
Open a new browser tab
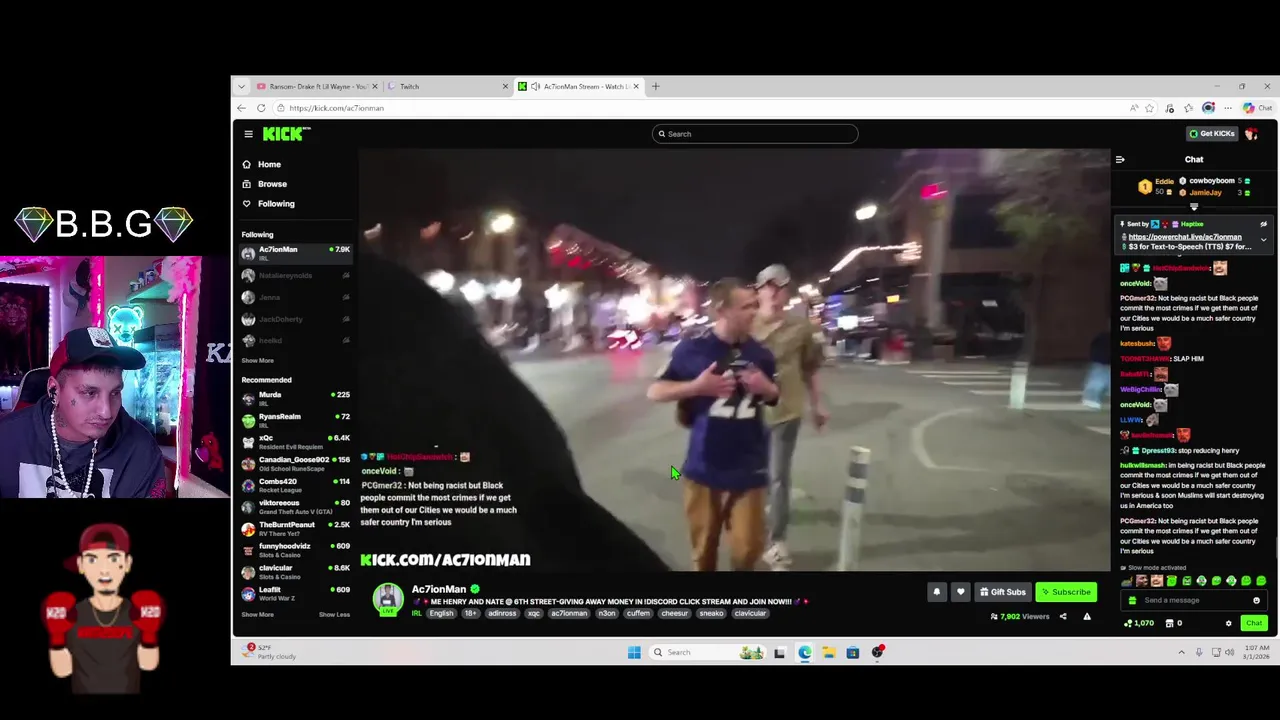click(x=656, y=86)
